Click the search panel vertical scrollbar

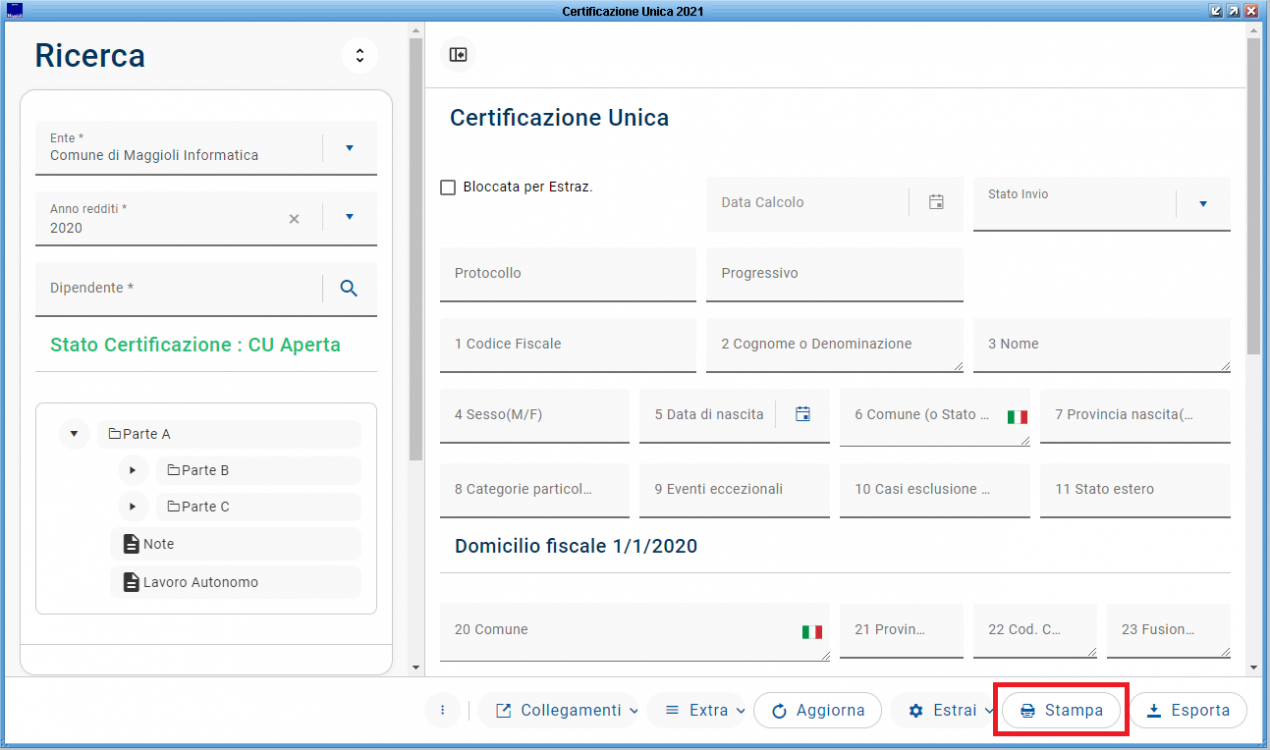point(416,250)
